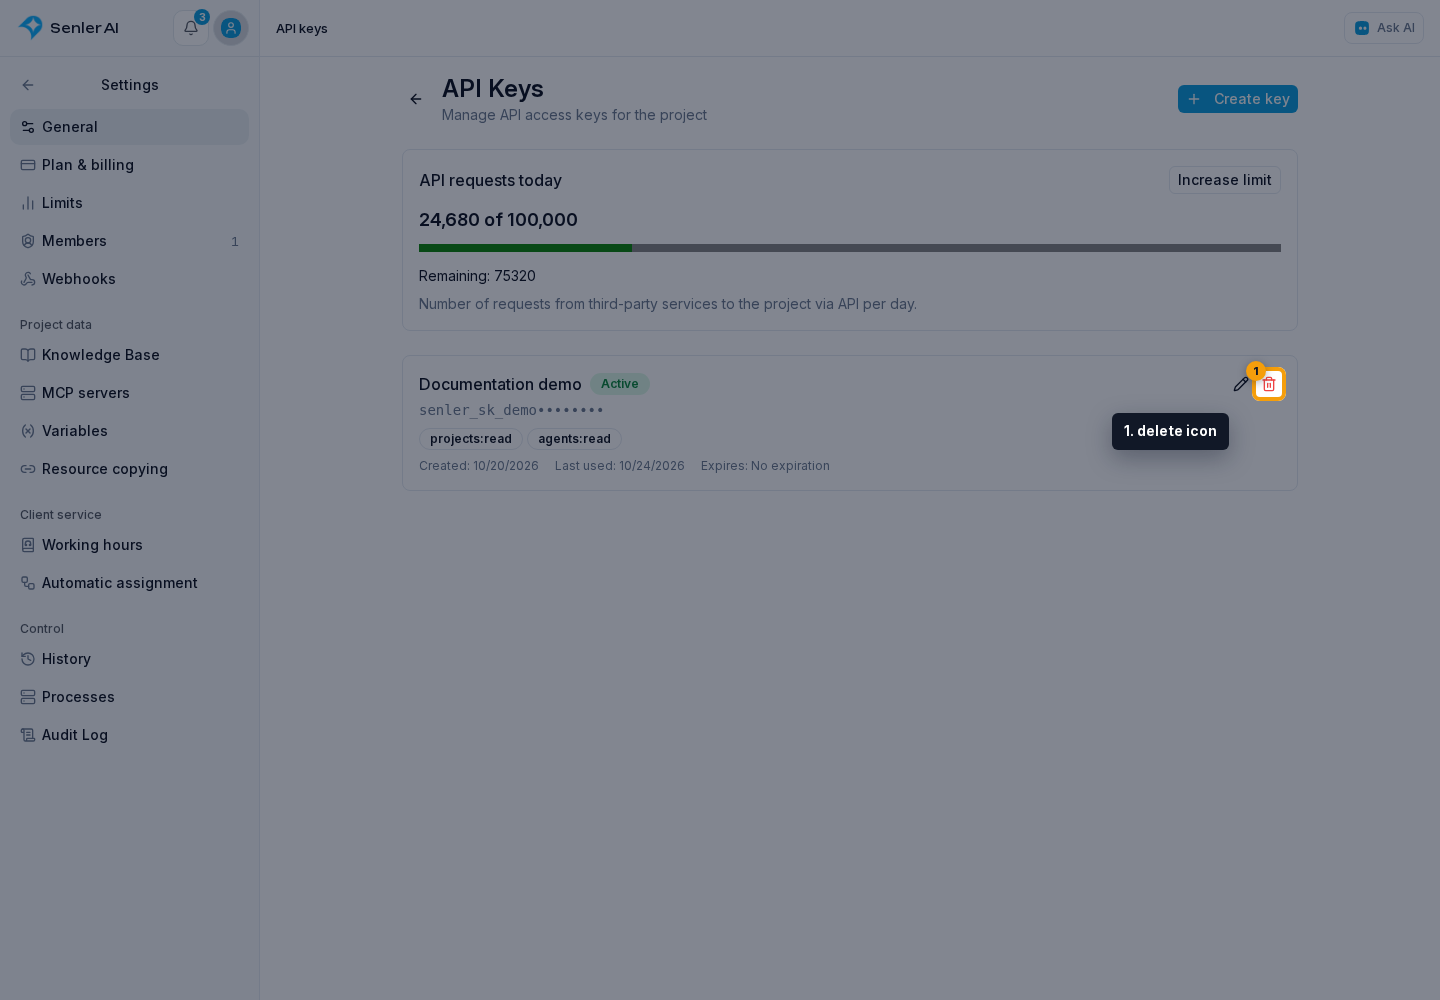Screen dimensions: 1440x1000
Task: Click the MCP servers icon
Action: tap(28, 393)
